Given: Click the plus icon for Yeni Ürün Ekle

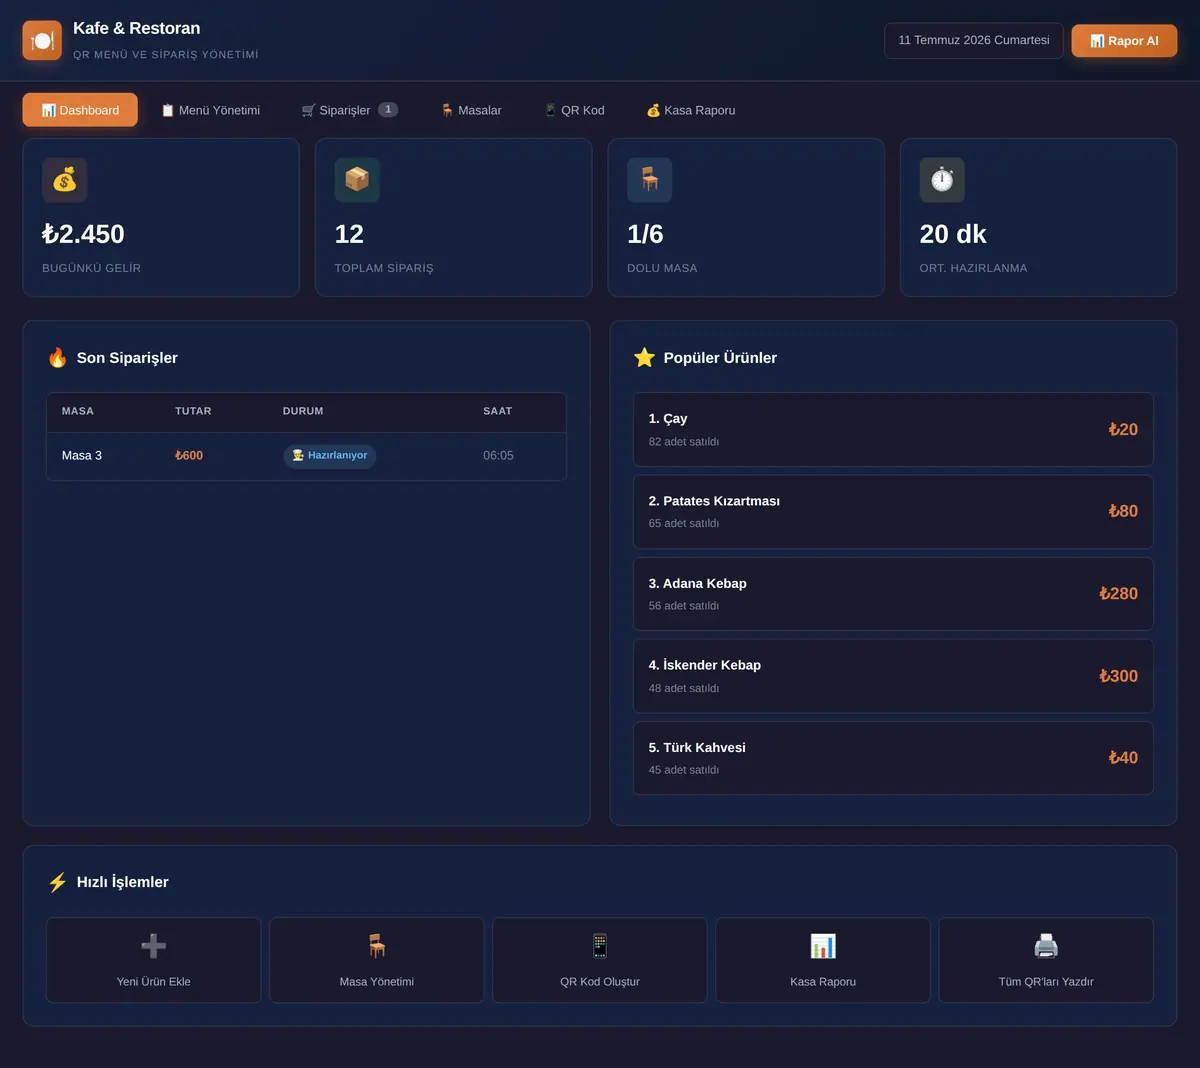Looking at the screenshot, I should click(x=153, y=946).
